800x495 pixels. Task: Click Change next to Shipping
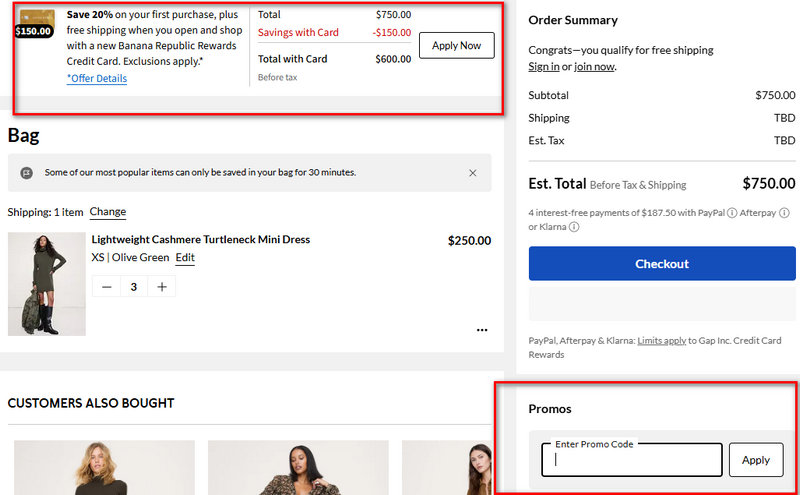pos(108,212)
